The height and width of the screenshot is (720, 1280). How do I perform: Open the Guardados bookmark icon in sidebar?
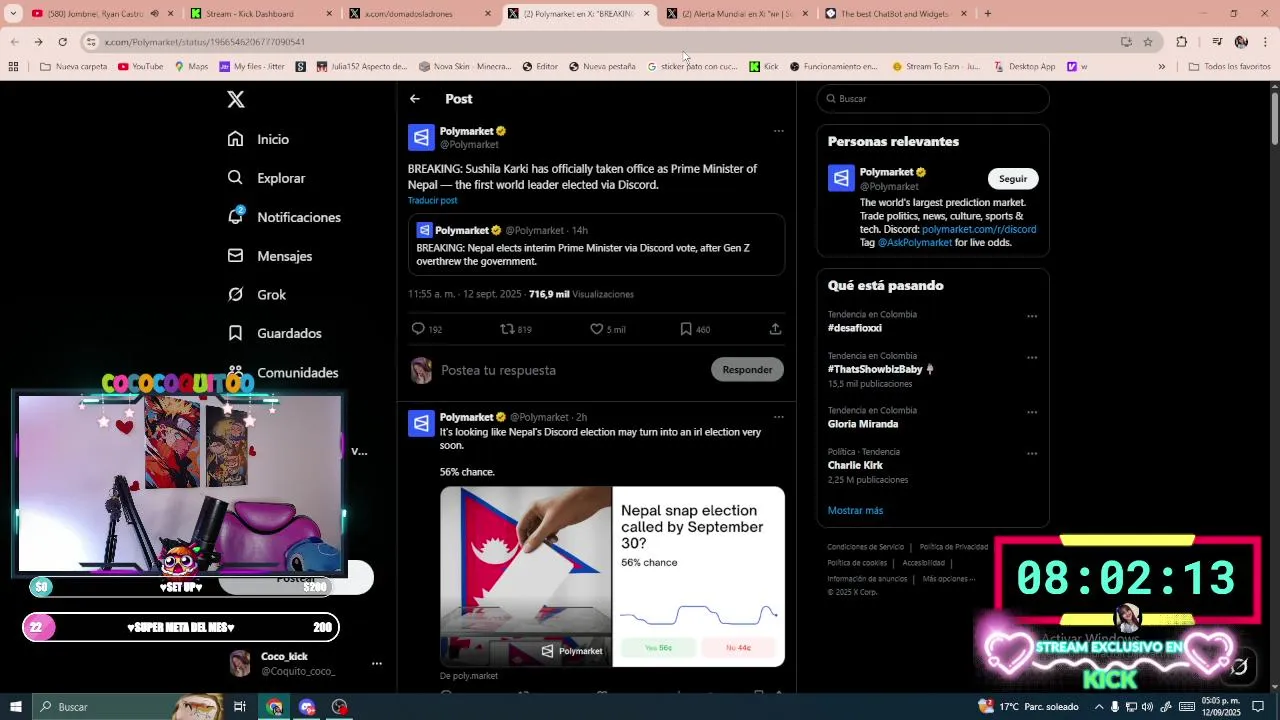[235, 333]
